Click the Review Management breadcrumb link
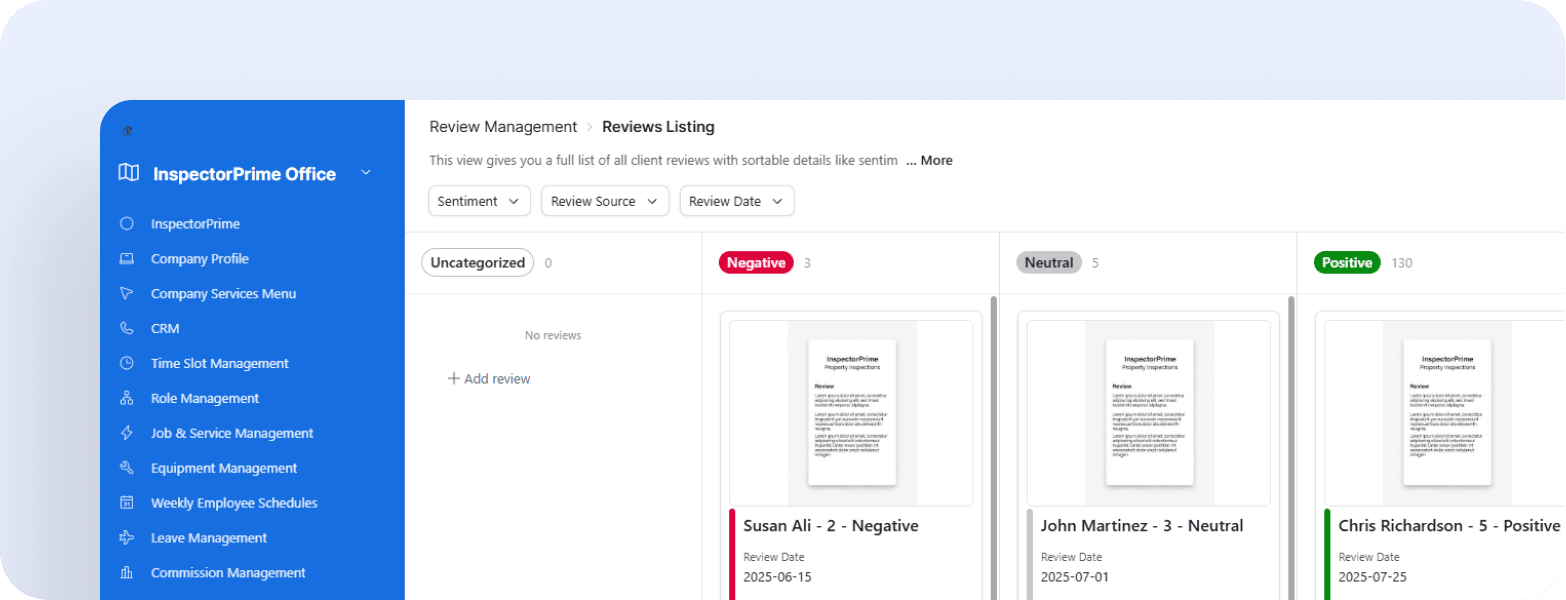 point(503,127)
